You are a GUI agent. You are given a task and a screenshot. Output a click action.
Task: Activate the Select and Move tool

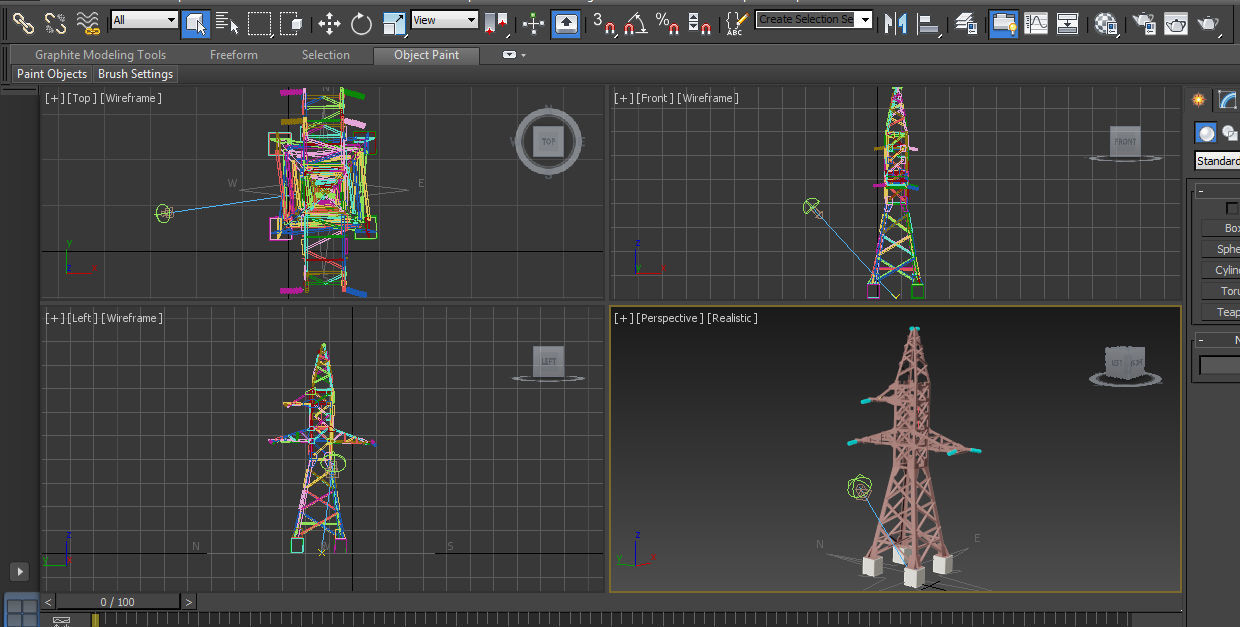330,22
